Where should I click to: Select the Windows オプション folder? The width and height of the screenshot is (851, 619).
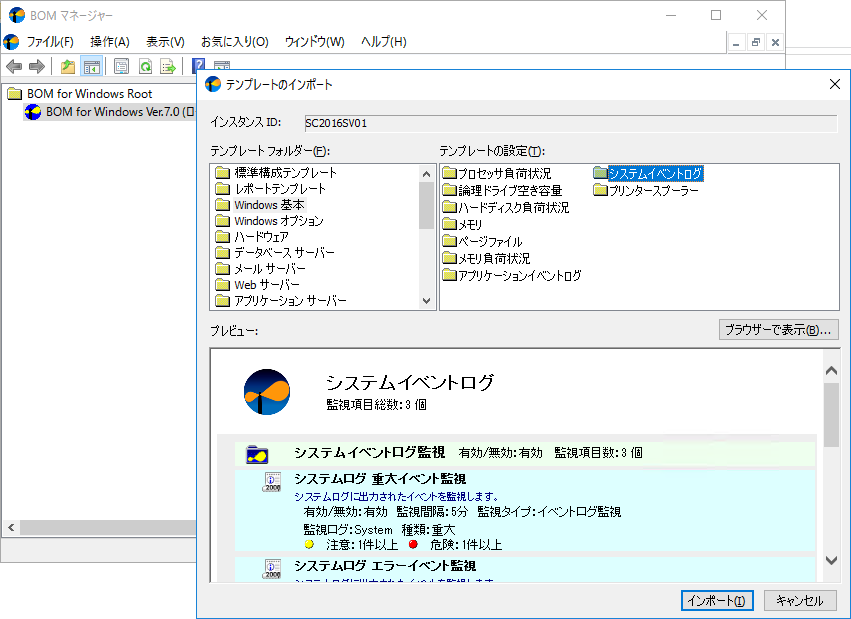coord(279,221)
